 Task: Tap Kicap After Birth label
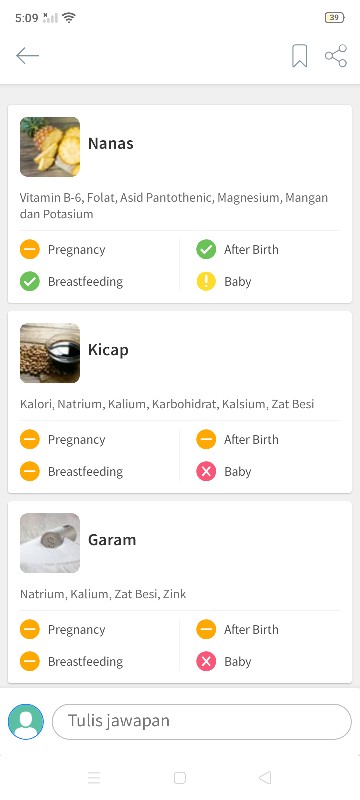pos(251,439)
